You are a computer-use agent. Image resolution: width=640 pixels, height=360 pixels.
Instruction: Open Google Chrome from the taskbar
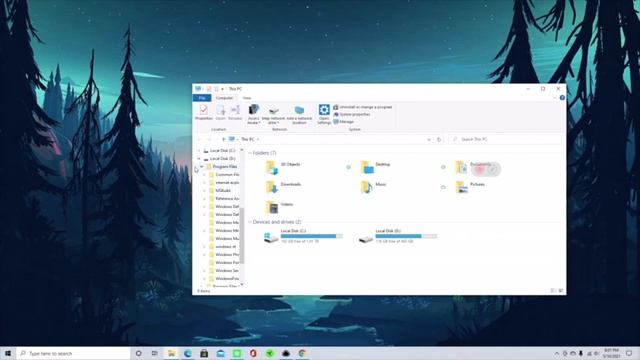click(x=302, y=353)
